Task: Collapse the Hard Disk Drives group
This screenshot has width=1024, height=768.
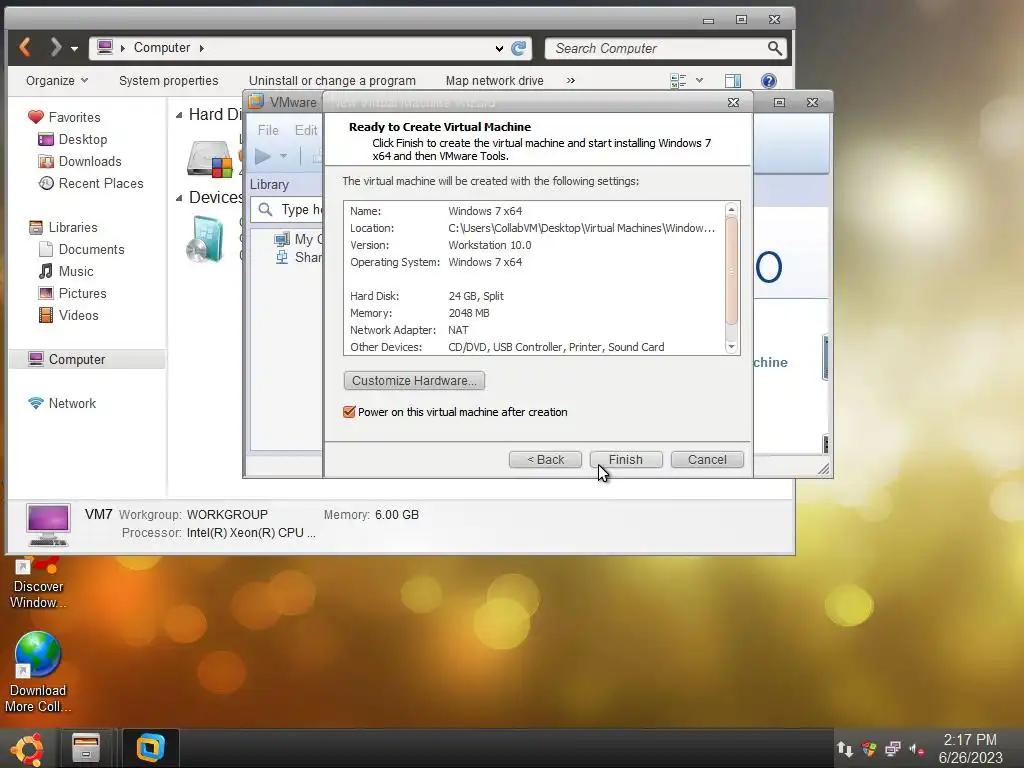Action: click(179, 115)
